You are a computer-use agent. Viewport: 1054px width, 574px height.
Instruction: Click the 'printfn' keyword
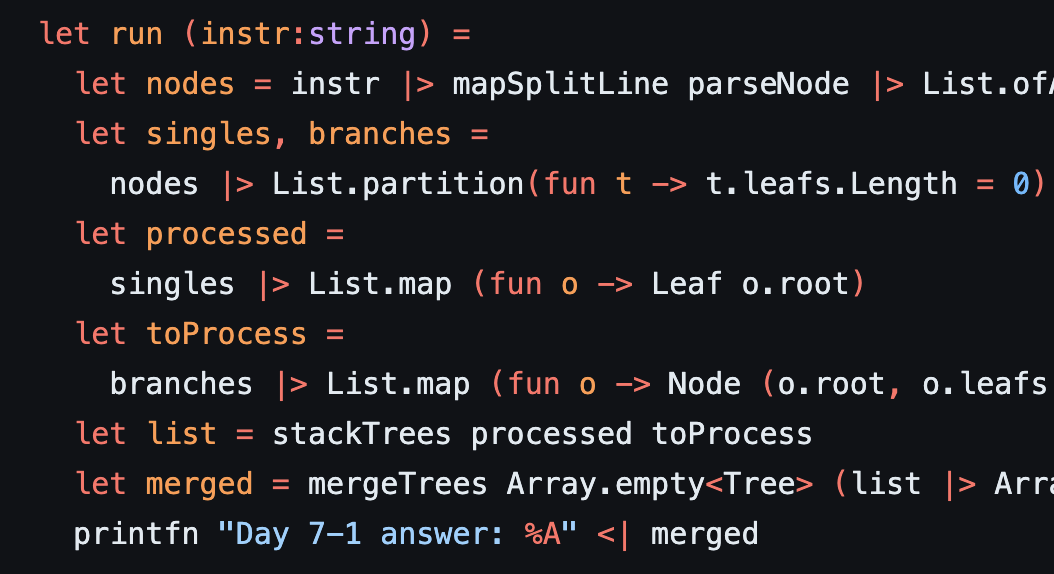pyautogui.click(x=136, y=534)
